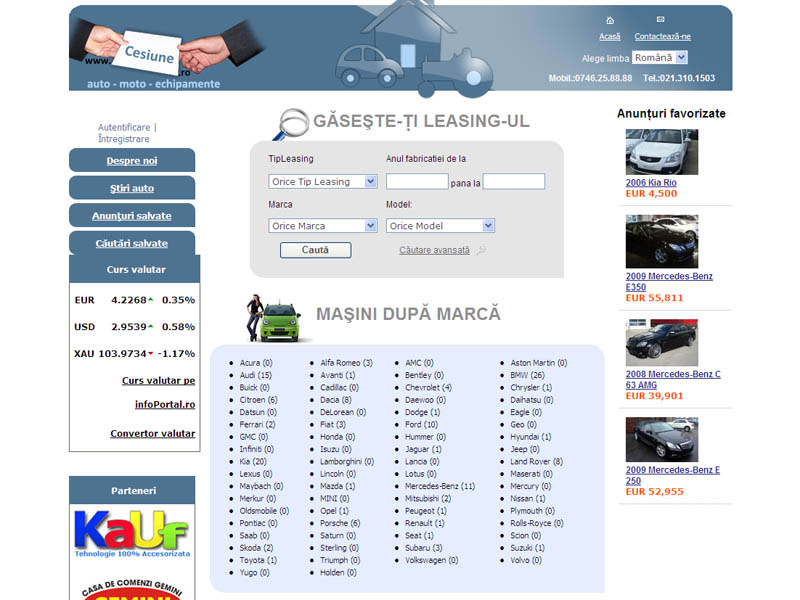Select the Mercedes-Benz (11) brand
The height and width of the screenshot is (600, 800).
(x=440, y=486)
